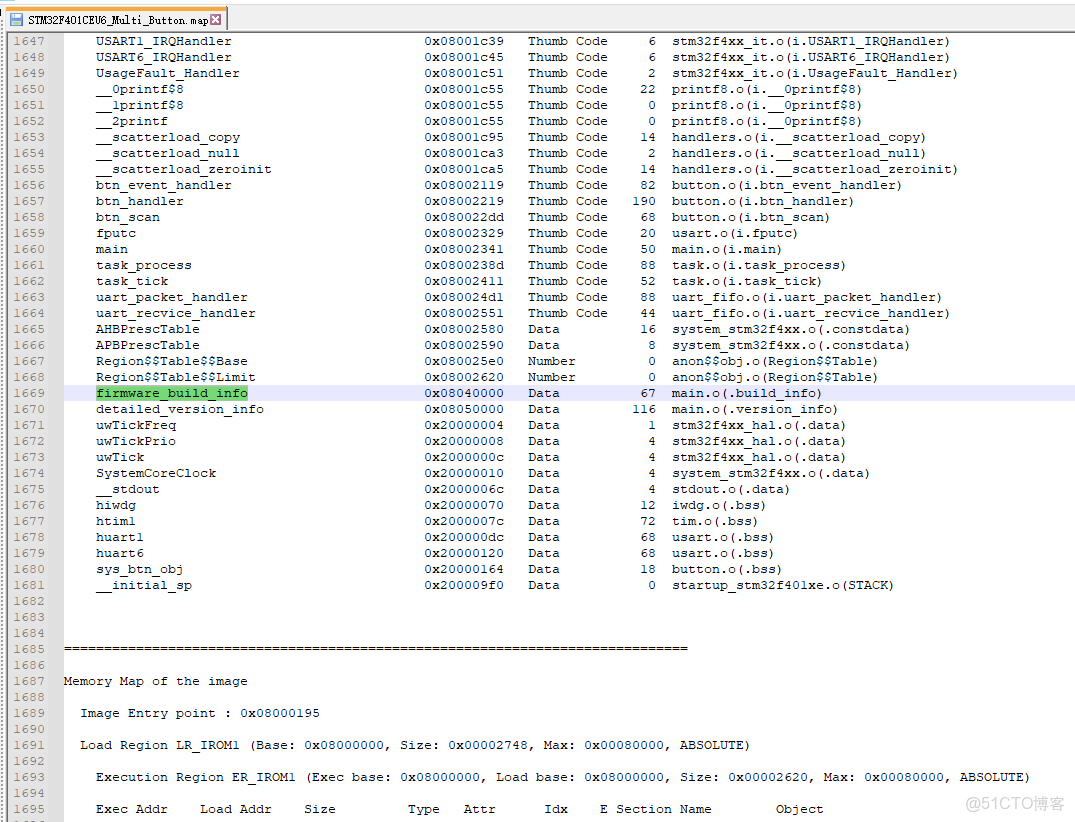Click the btn_handler symbol name
Screen dimensions: 1075x822
pyautogui.click(x=140, y=202)
